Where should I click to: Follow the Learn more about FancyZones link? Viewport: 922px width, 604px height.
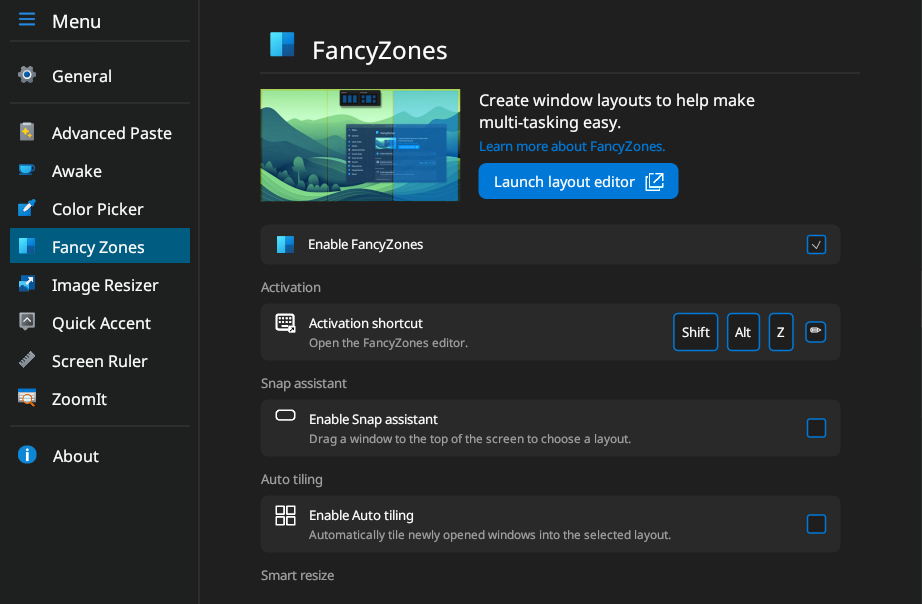click(572, 146)
